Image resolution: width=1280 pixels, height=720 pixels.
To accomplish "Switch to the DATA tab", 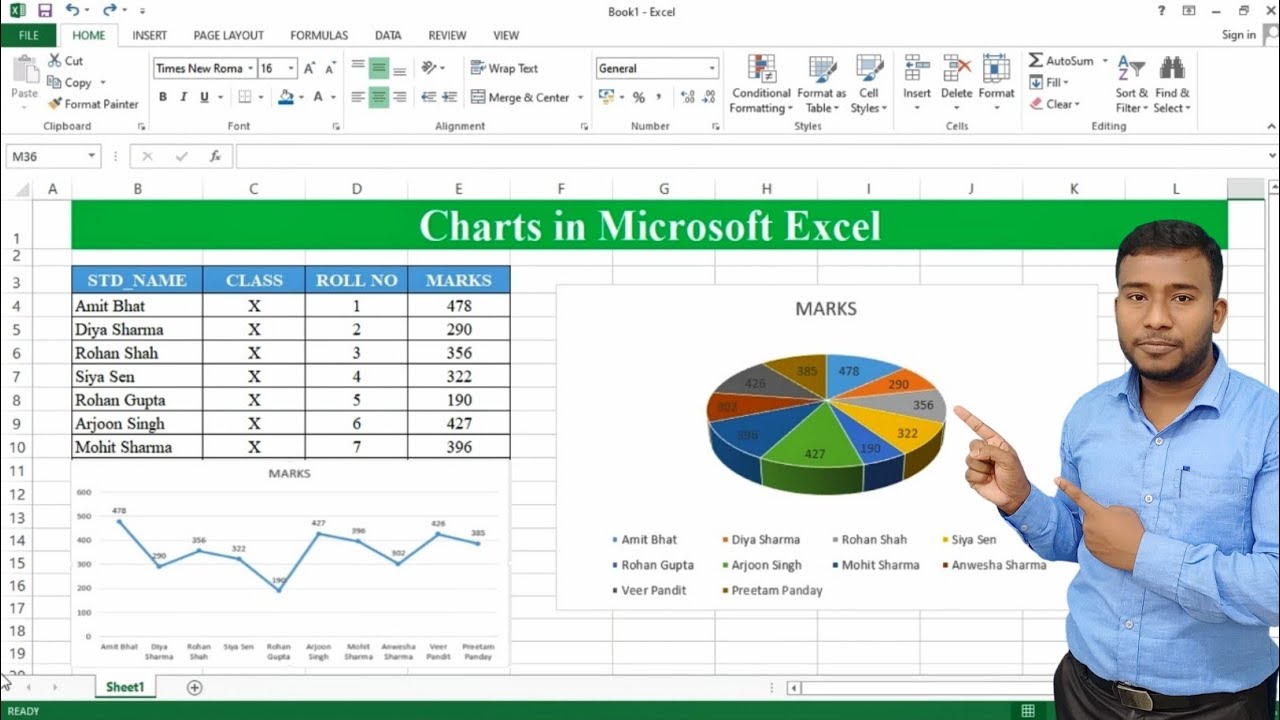I will 388,35.
